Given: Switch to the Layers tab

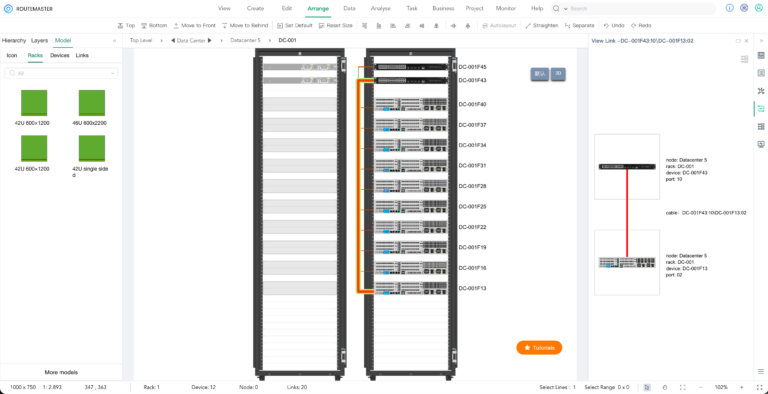Looking at the screenshot, I should coord(40,41).
